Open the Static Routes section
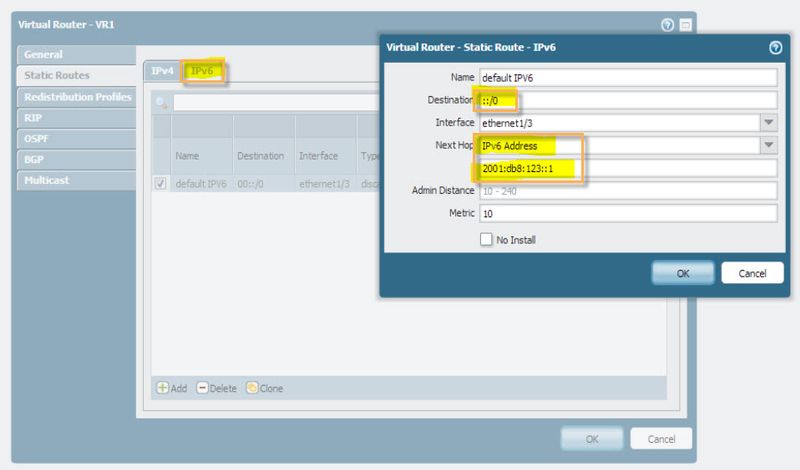800x470 pixels. click(x=77, y=75)
